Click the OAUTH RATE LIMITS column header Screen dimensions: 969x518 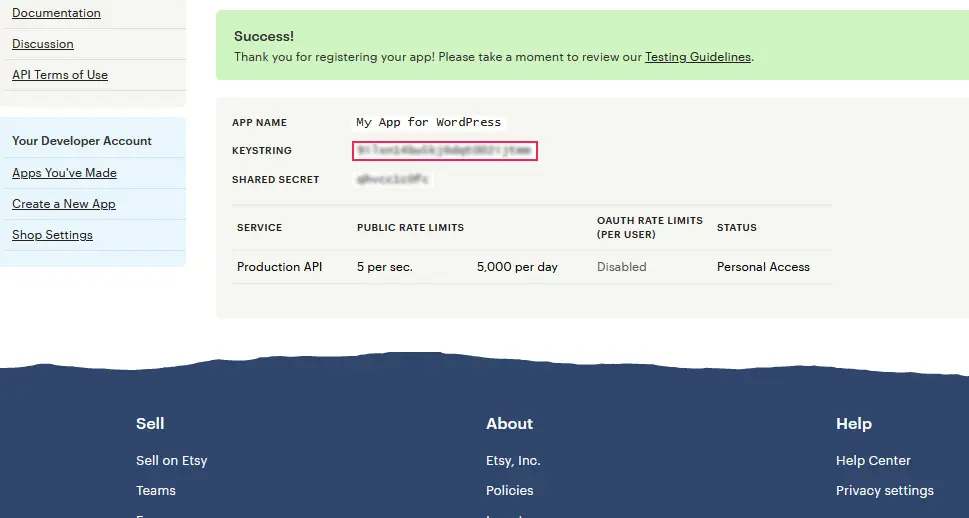tap(650, 227)
